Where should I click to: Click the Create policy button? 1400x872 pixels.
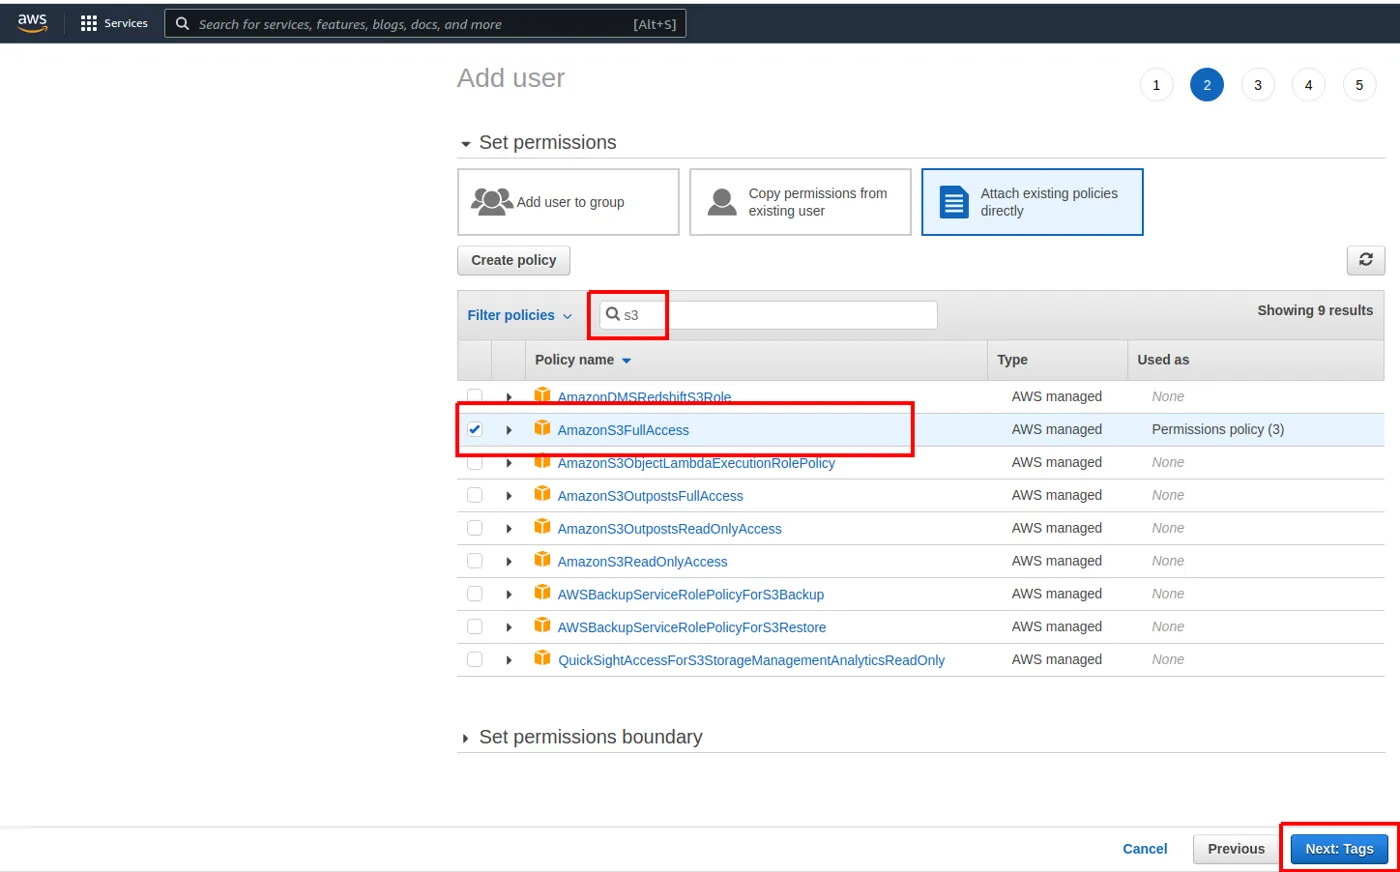(x=514, y=260)
